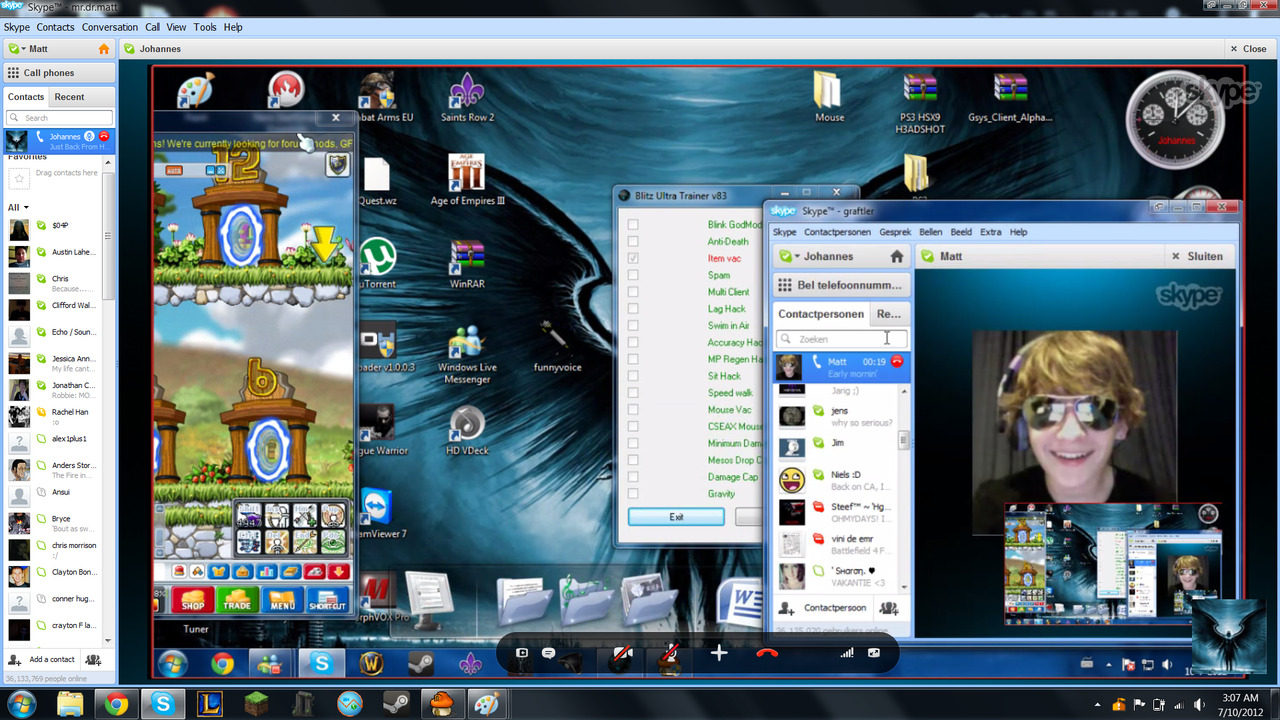Open Gesprek menu in graftler Skype window

click(x=895, y=232)
